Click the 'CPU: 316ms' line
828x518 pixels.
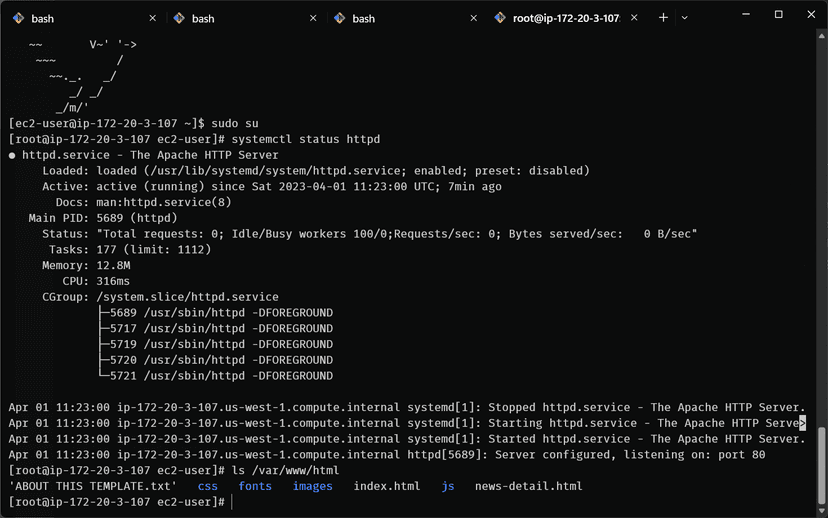coord(96,281)
